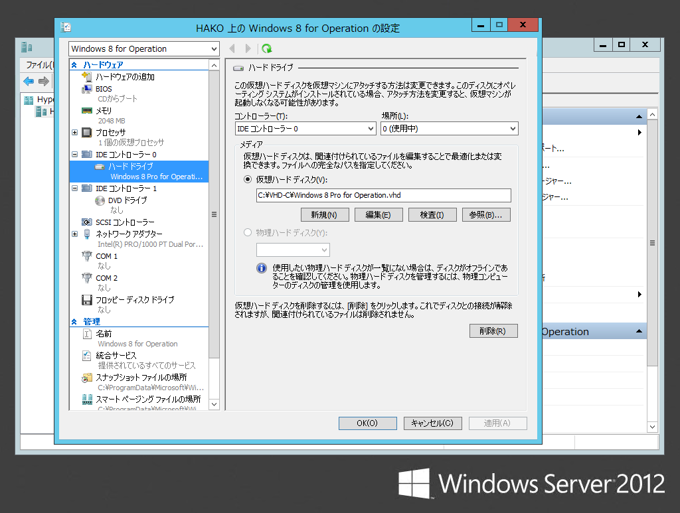
Task: Click scrollbar thumb in Hyper-V Manager actions pane
Action: pyautogui.click(x=652, y=243)
